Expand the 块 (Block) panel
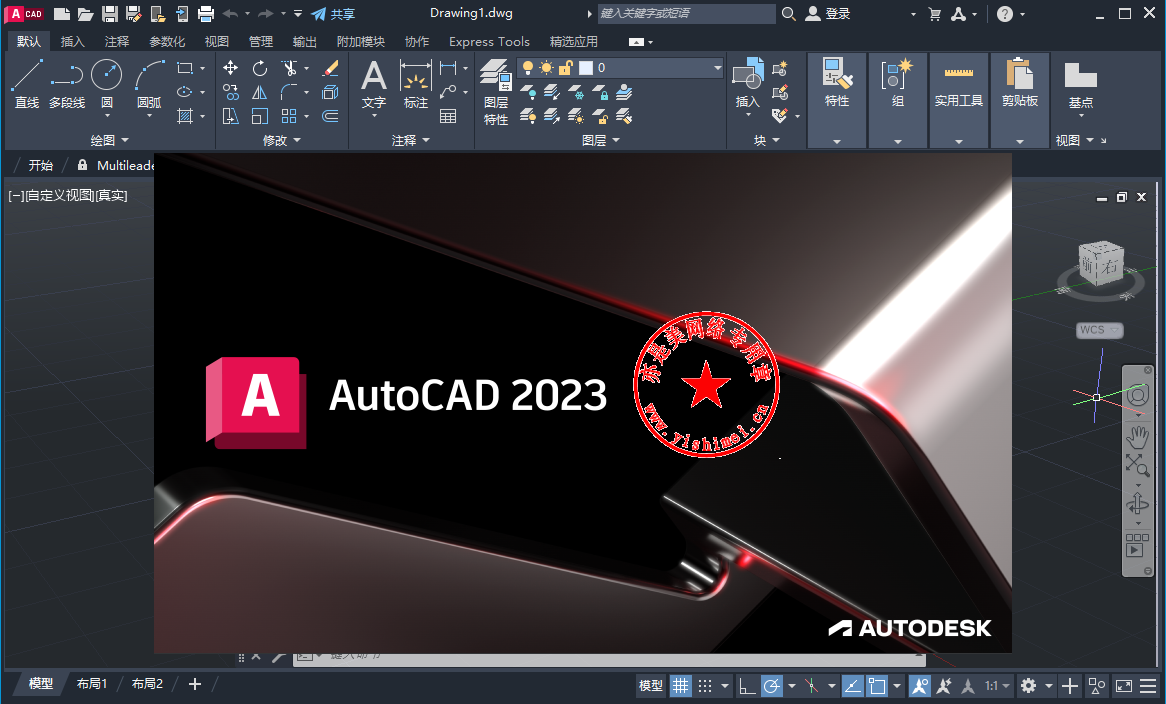Screen dimensions: 1166x704 click(x=767, y=140)
